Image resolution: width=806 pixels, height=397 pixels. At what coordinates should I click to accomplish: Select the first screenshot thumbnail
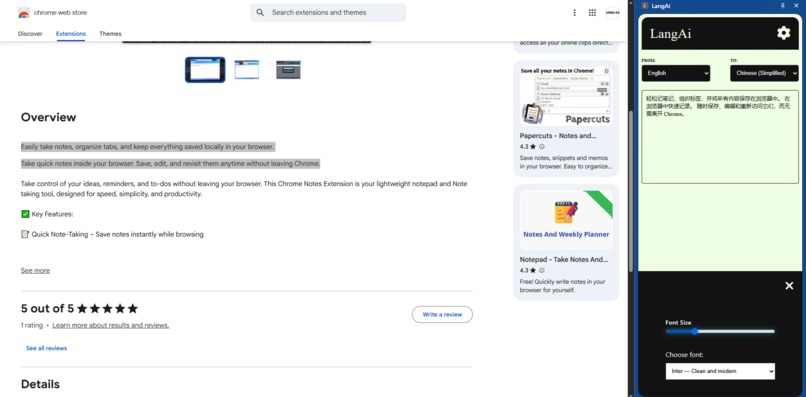(x=205, y=69)
